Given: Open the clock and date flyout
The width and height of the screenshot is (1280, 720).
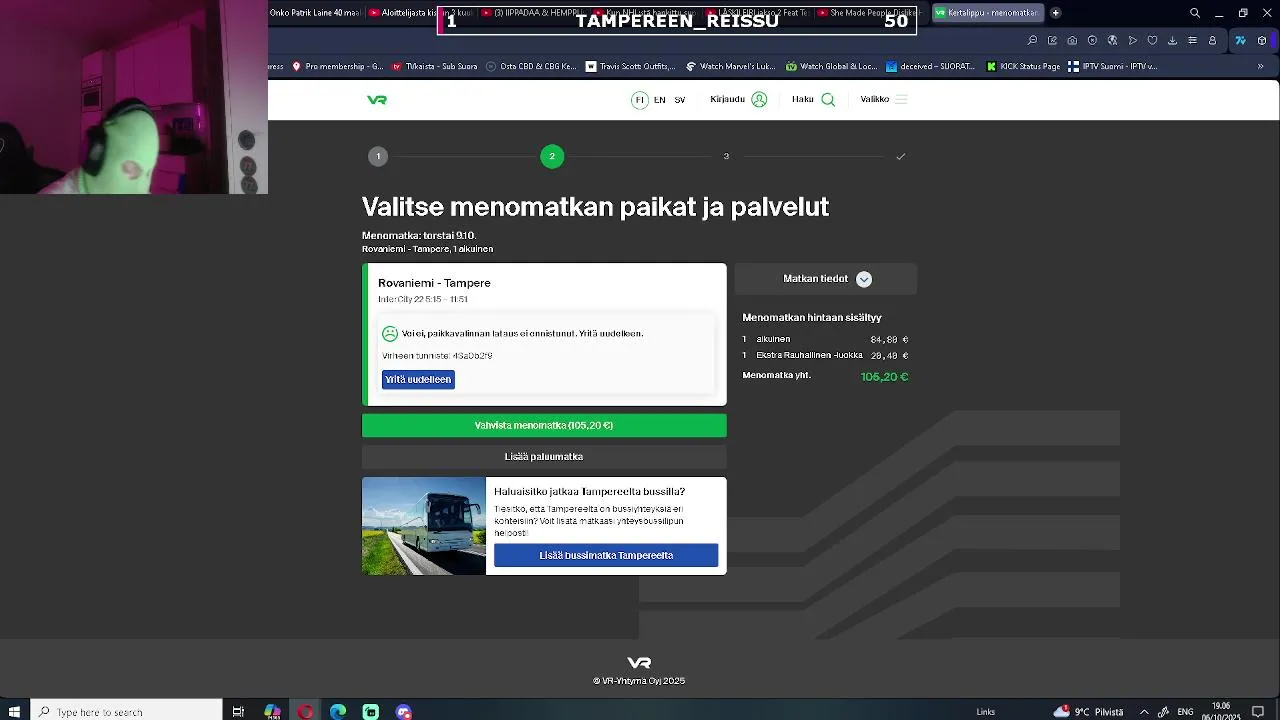Looking at the screenshot, I should (1221, 712).
